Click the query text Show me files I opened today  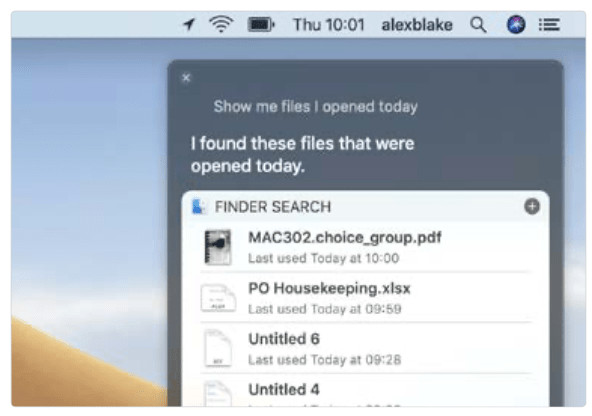316,107
